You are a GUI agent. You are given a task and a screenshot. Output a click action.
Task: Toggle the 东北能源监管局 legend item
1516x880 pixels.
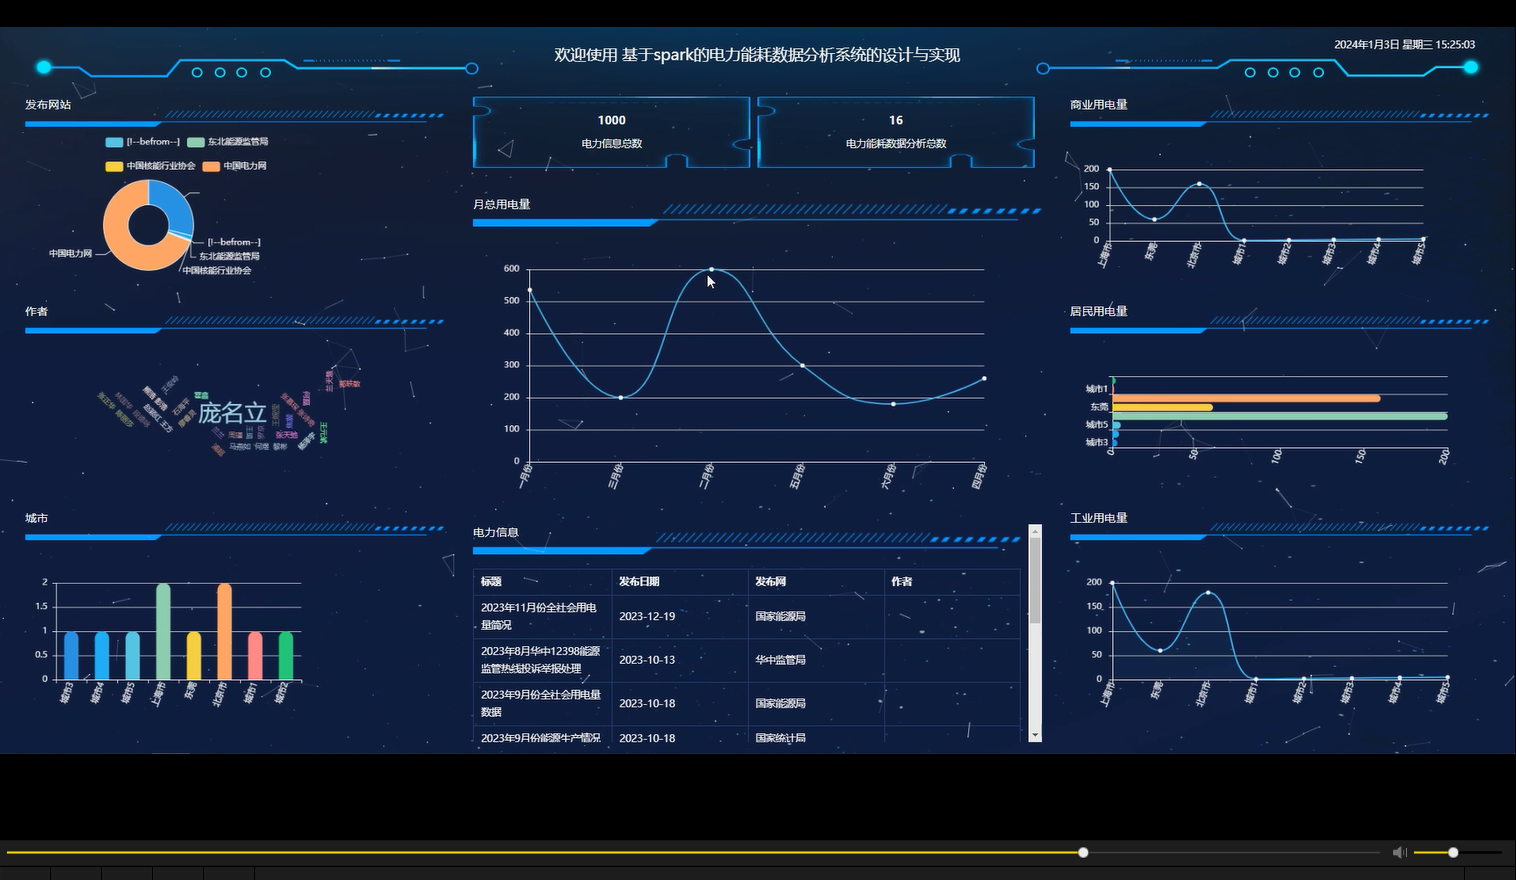point(227,142)
